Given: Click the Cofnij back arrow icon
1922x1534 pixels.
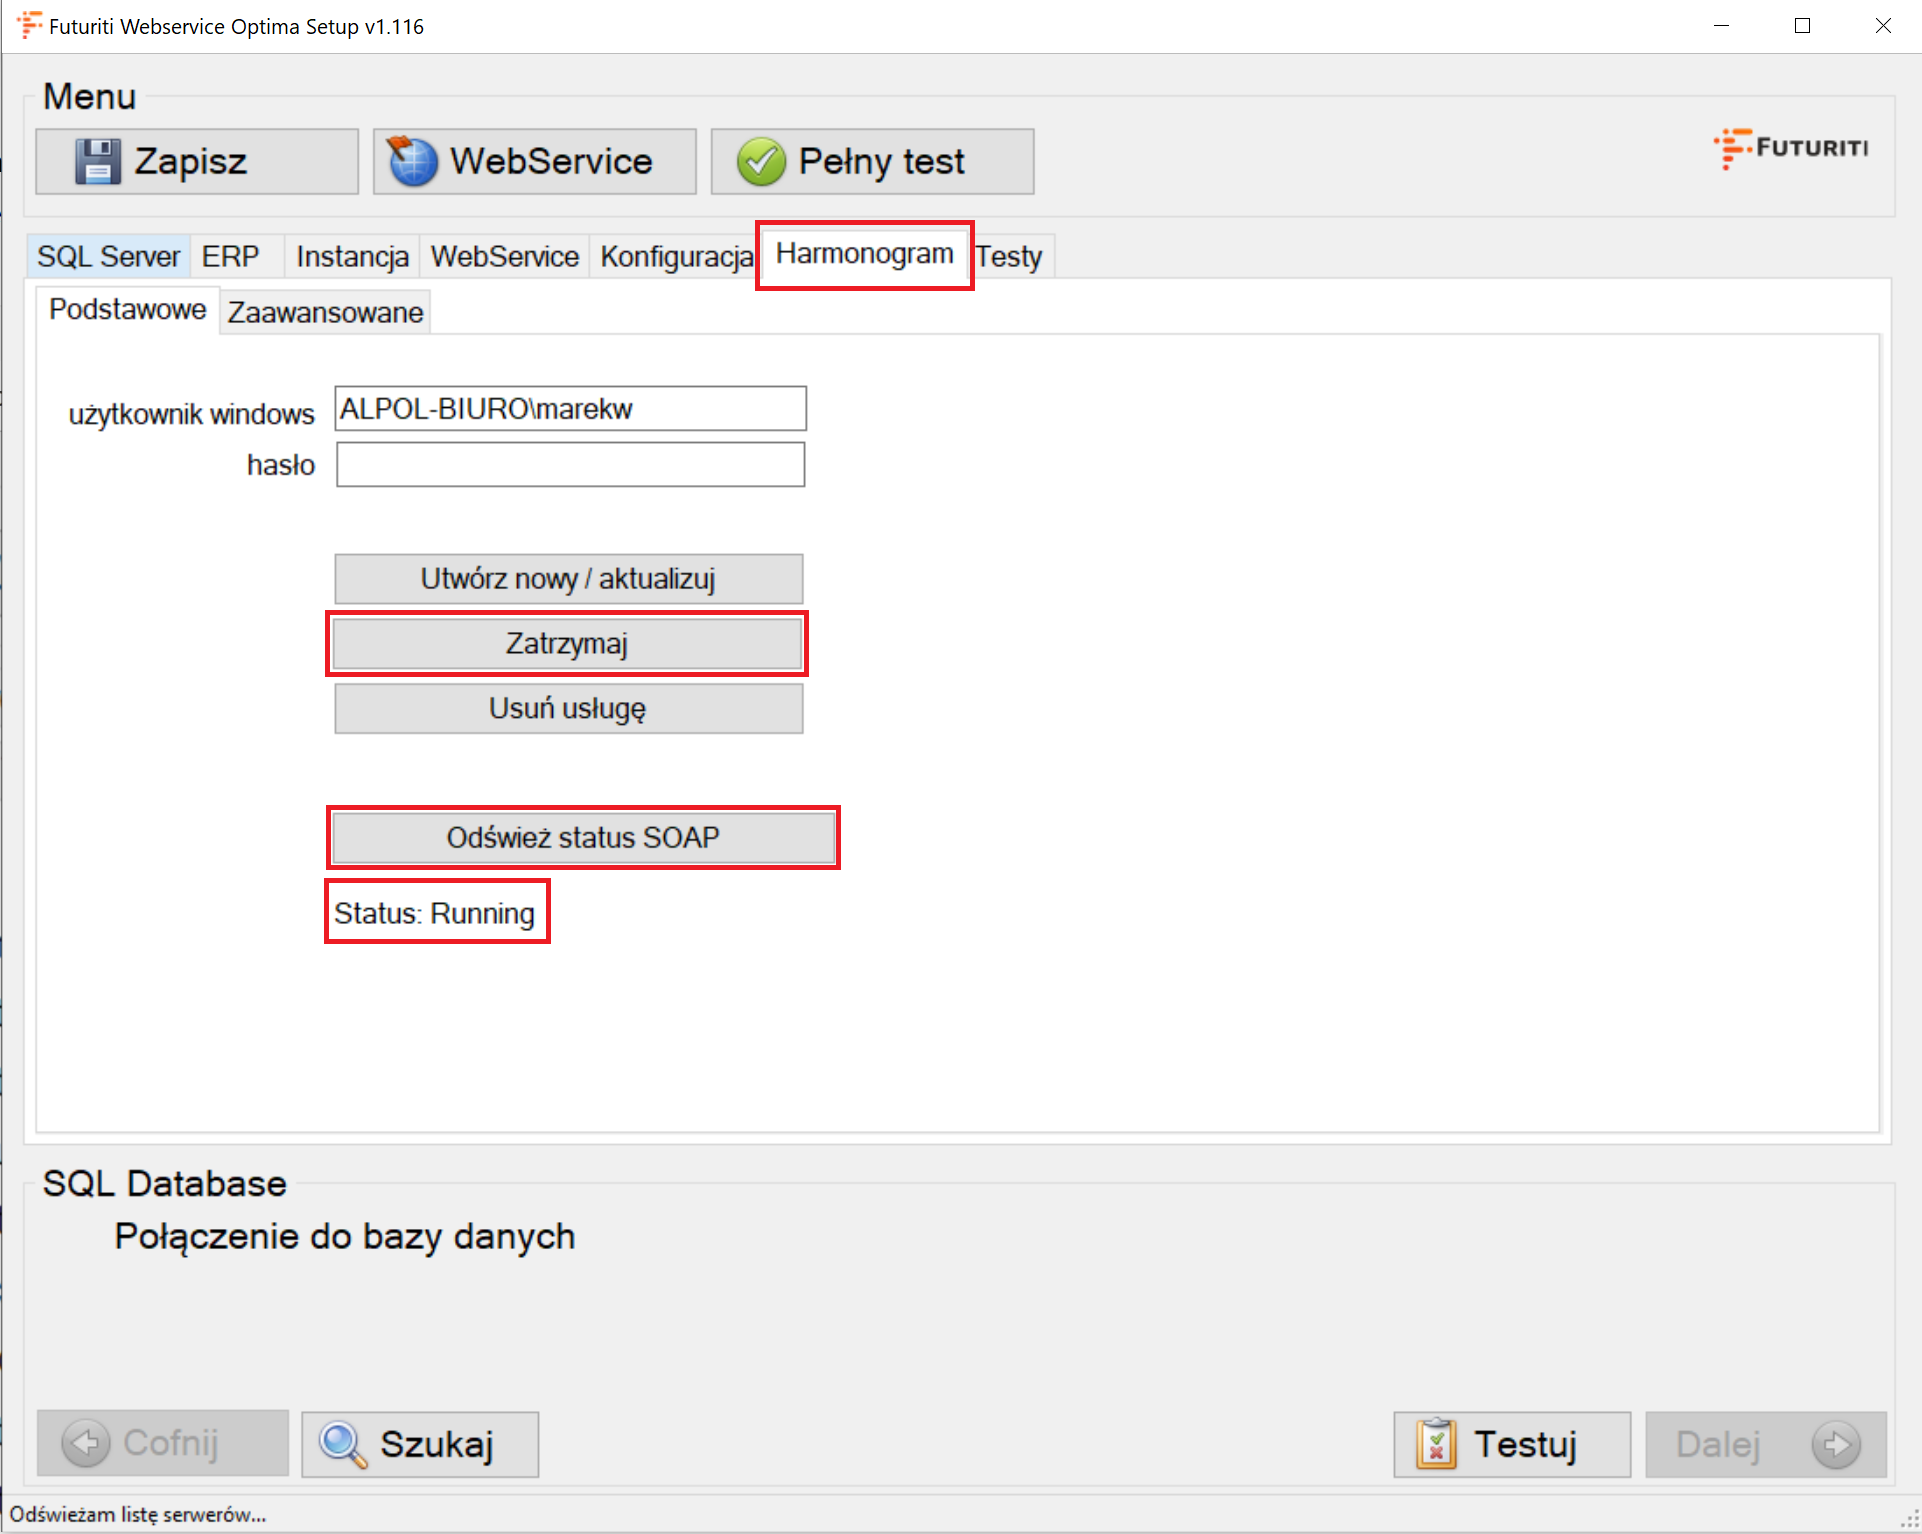Looking at the screenshot, I should pyautogui.click(x=86, y=1443).
